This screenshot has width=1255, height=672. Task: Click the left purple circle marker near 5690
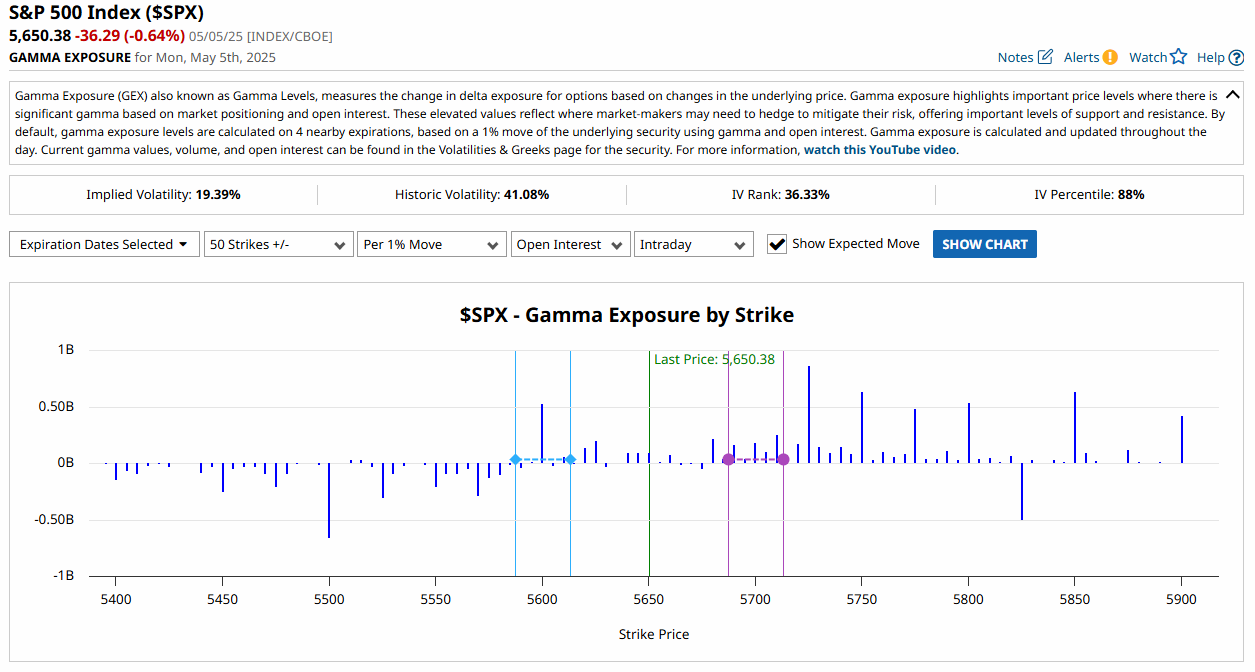[728, 459]
